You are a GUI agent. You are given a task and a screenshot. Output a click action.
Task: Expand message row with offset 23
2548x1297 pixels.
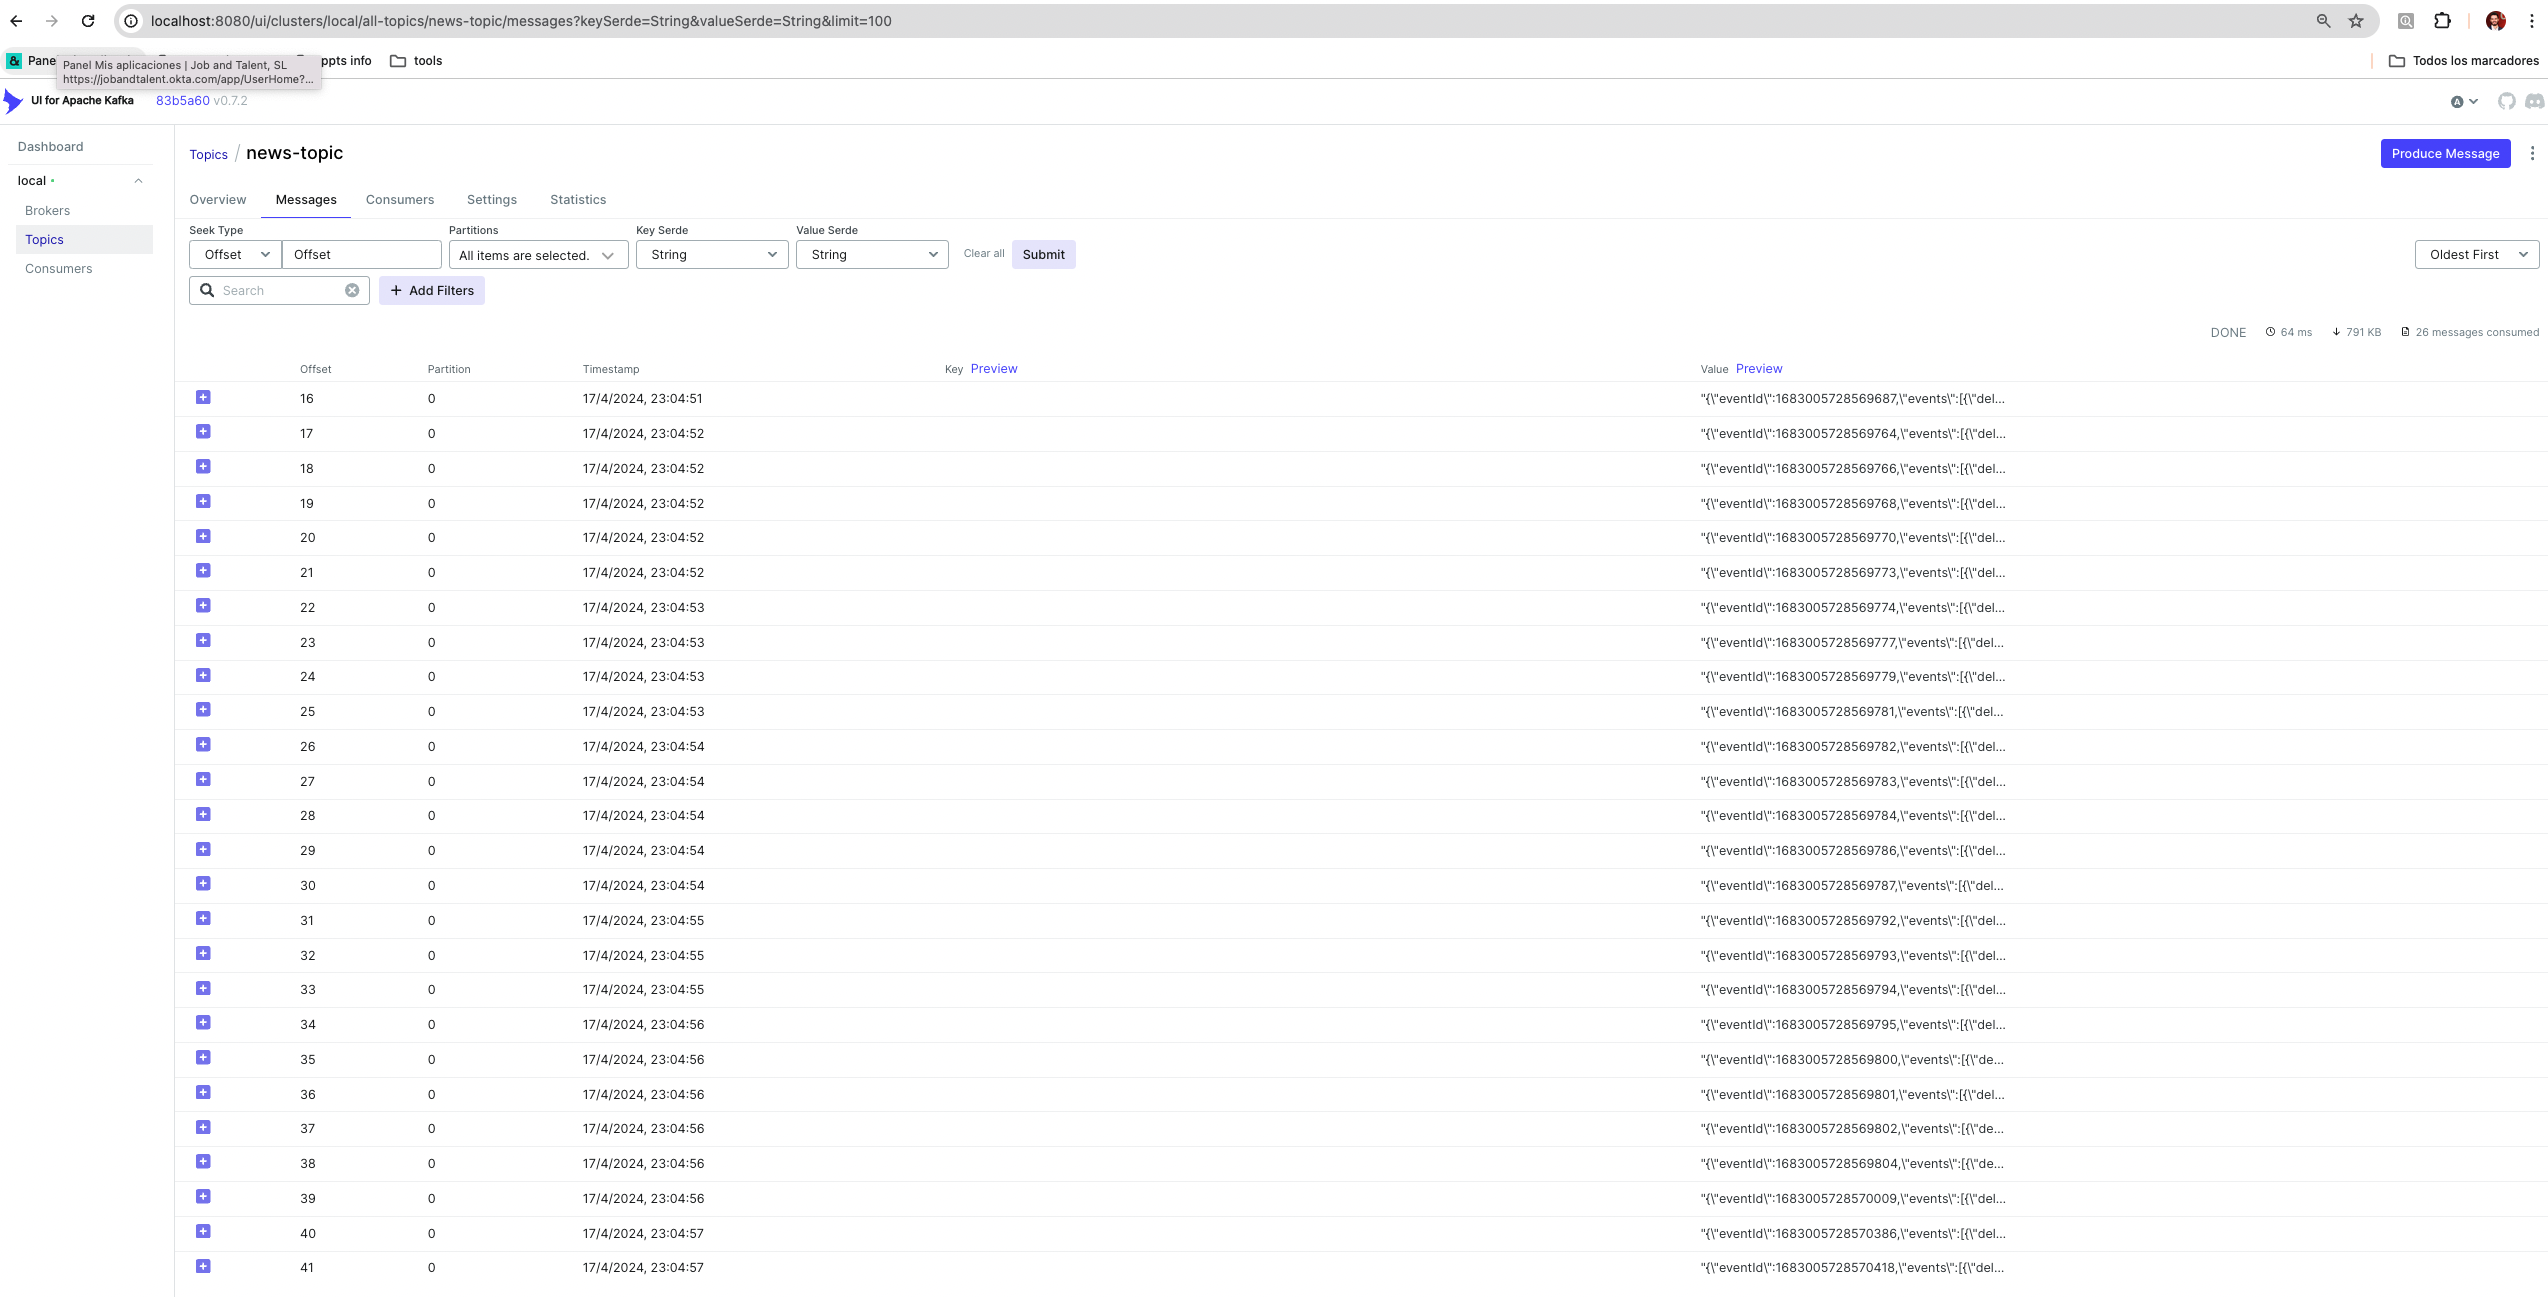tap(203, 641)
